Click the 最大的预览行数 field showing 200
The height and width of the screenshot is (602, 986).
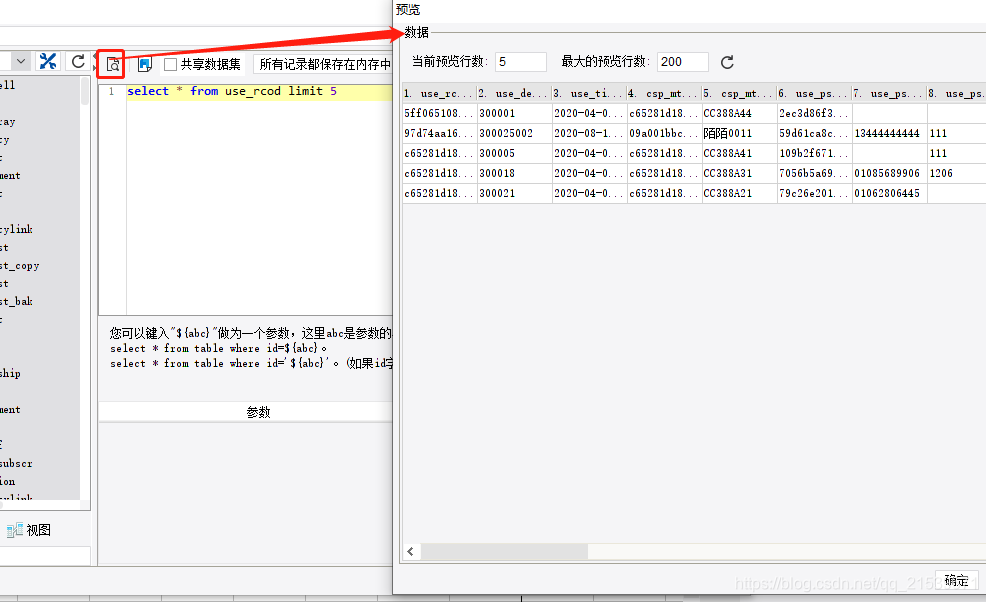pyautogui.click(x=682, y=61)
